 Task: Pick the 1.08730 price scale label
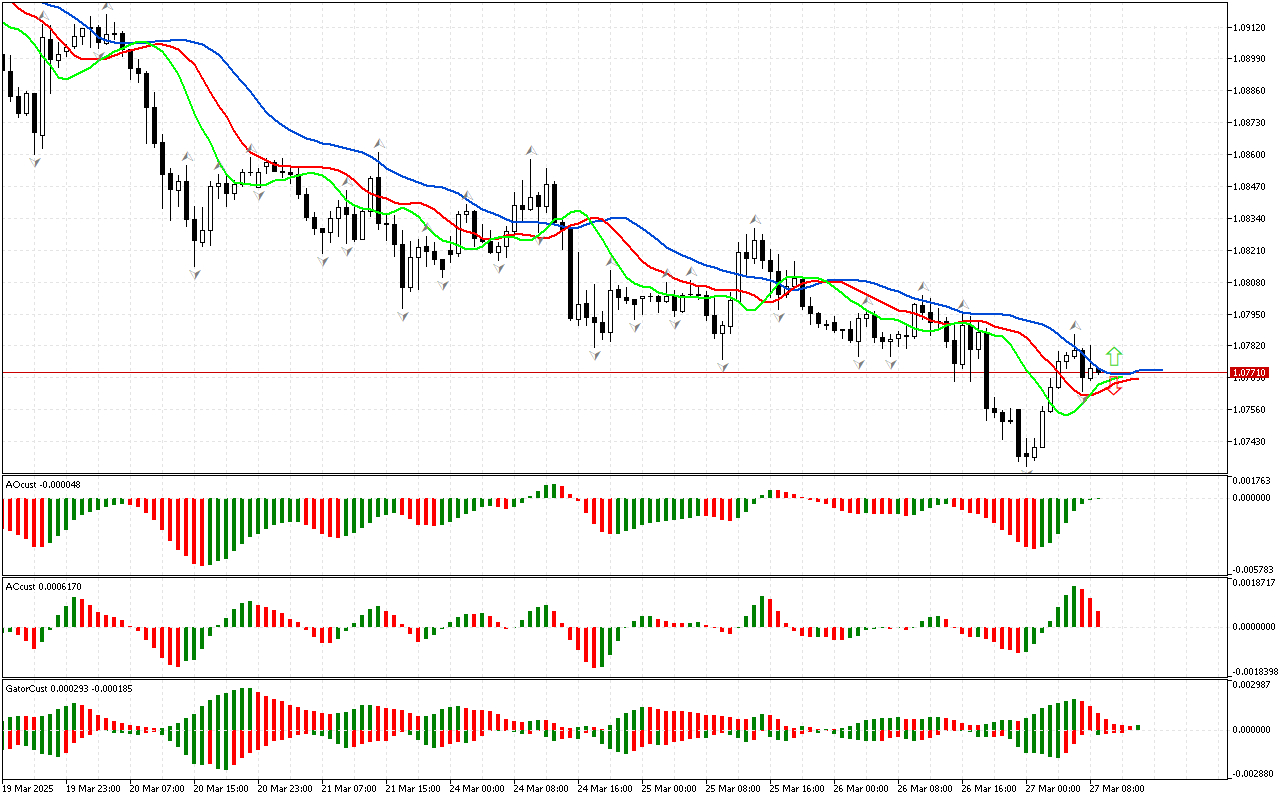coord(1252,122)
